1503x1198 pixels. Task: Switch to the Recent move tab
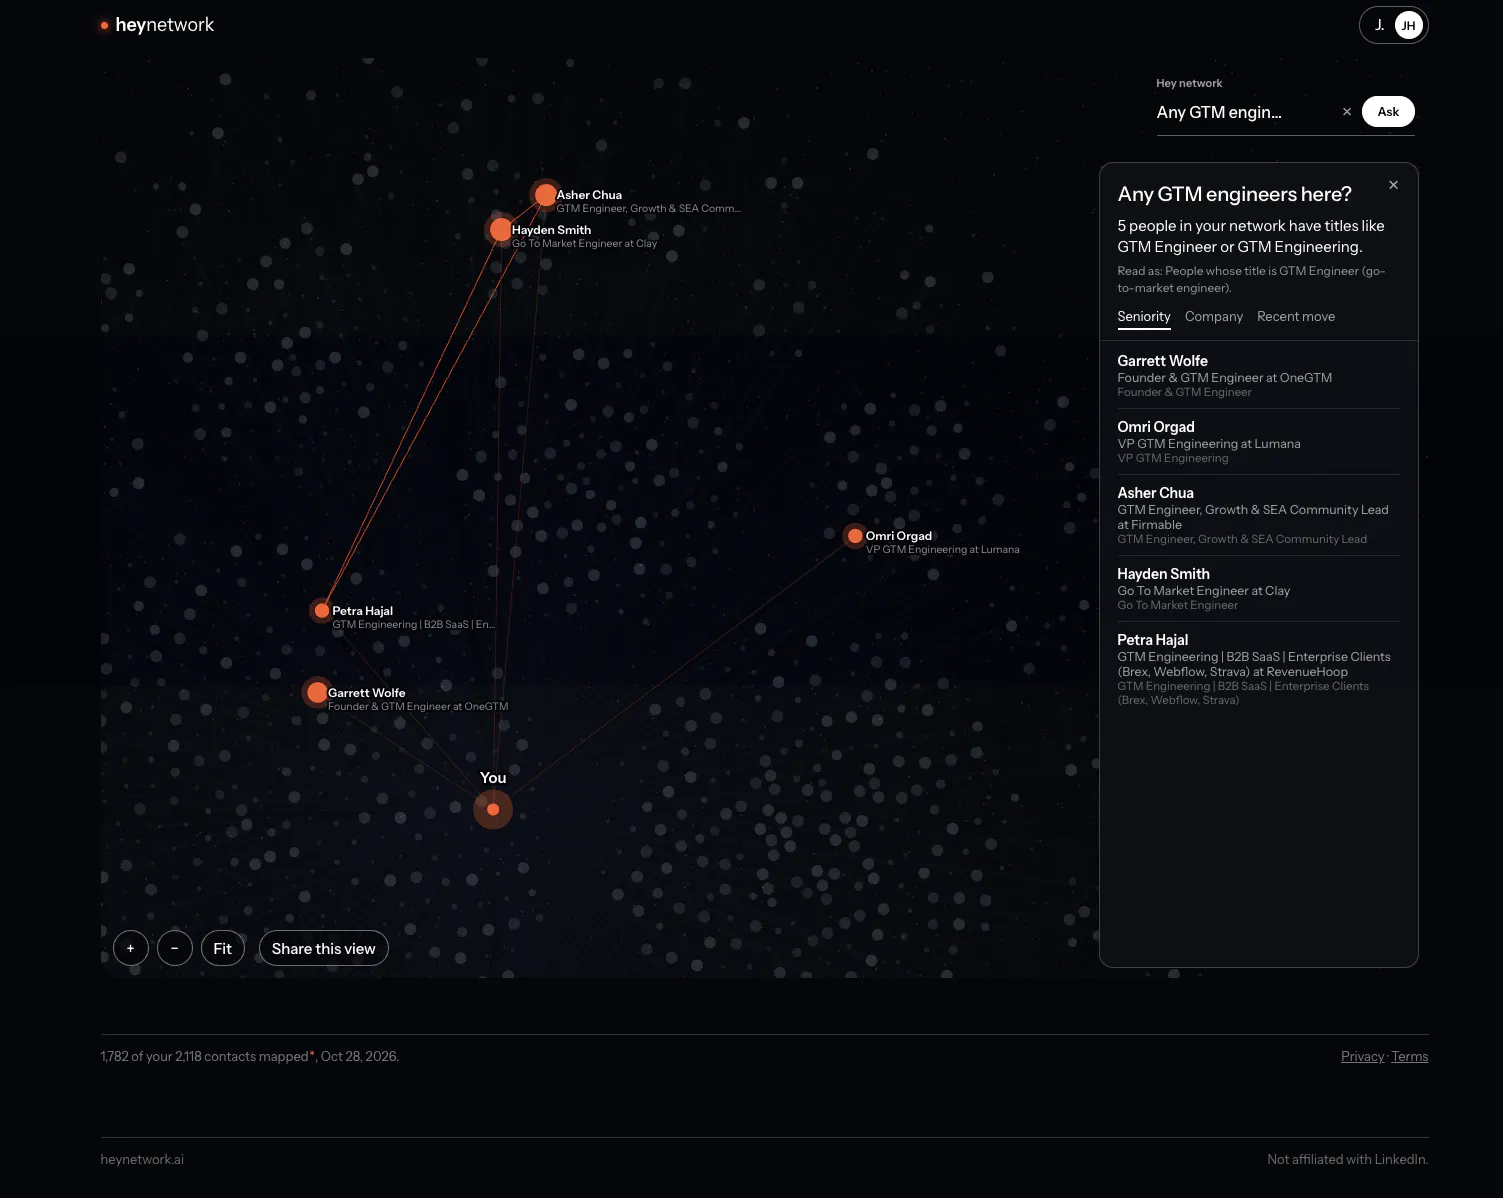pos(1296,317)
